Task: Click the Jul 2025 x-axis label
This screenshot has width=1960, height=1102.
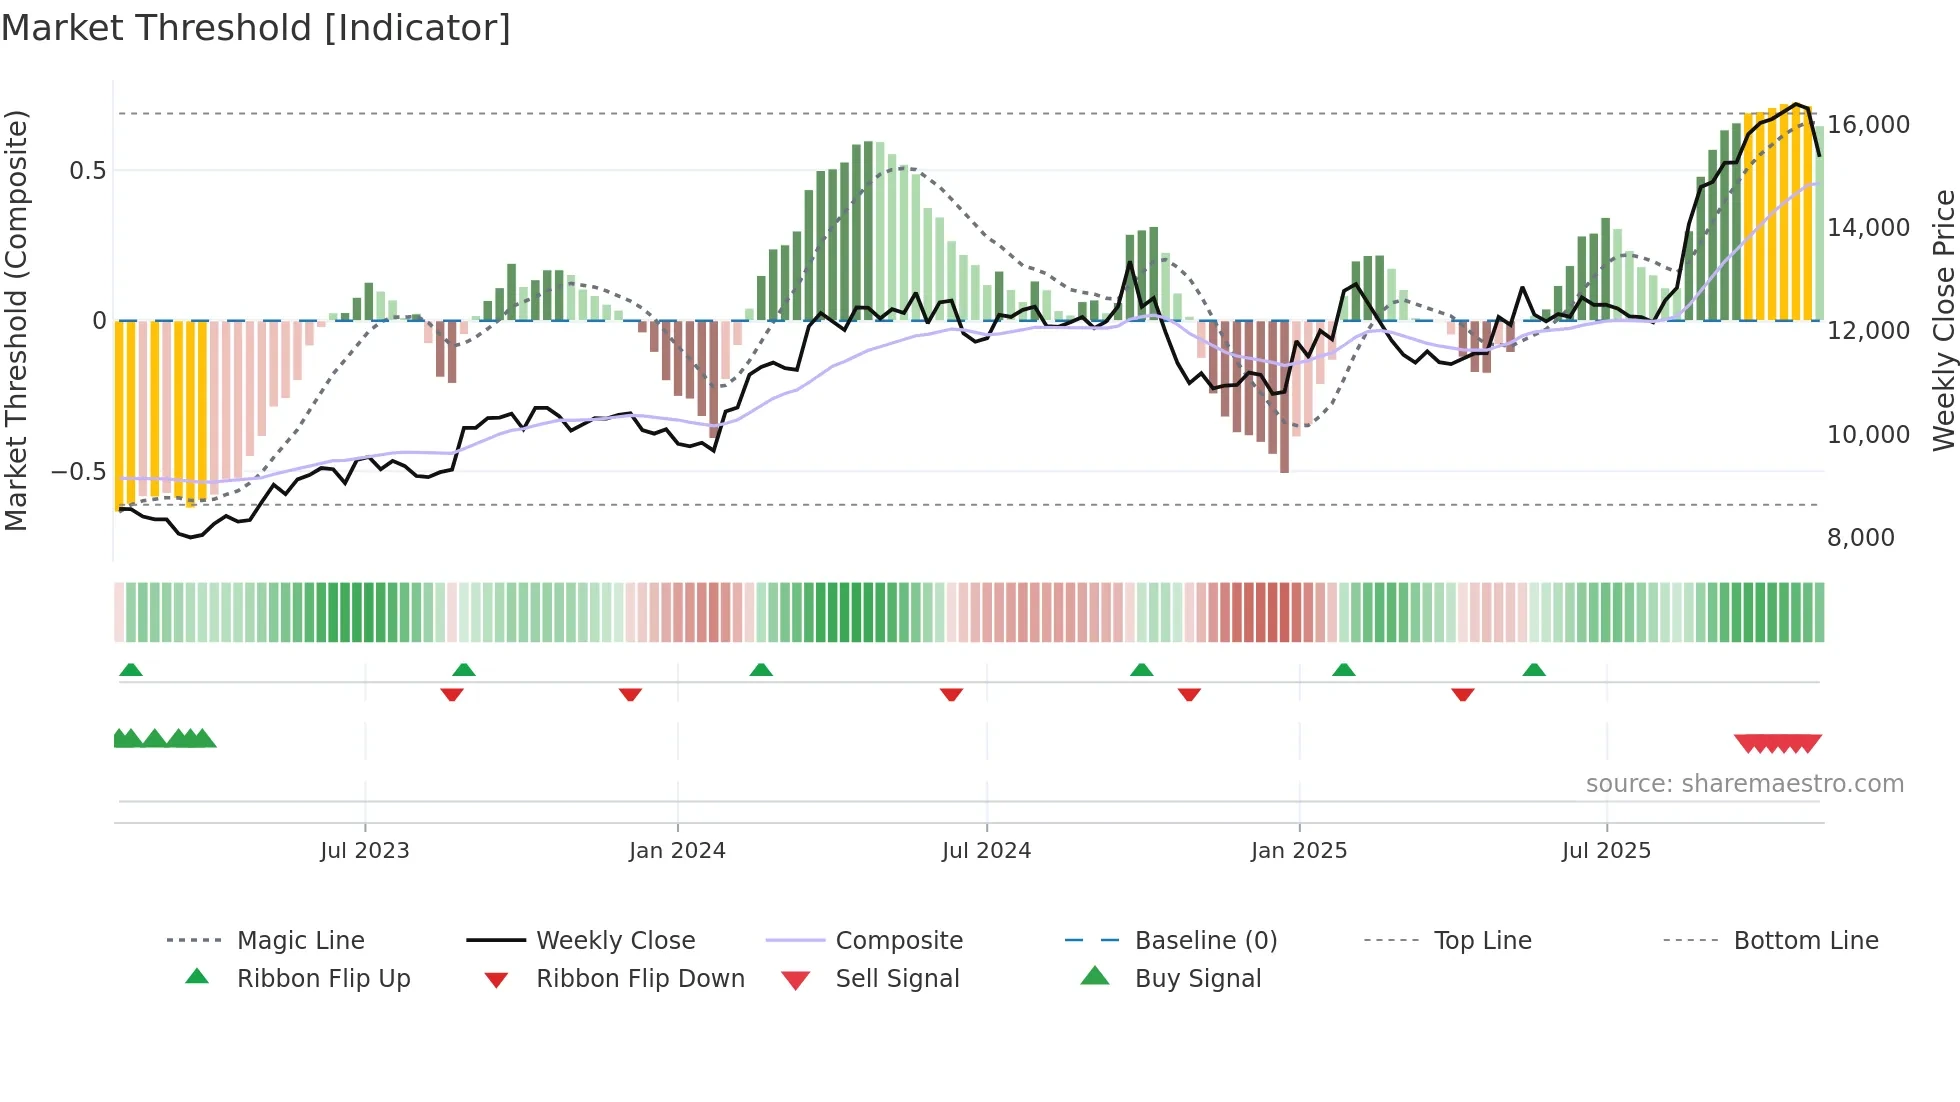Action: coord(1606,850)
